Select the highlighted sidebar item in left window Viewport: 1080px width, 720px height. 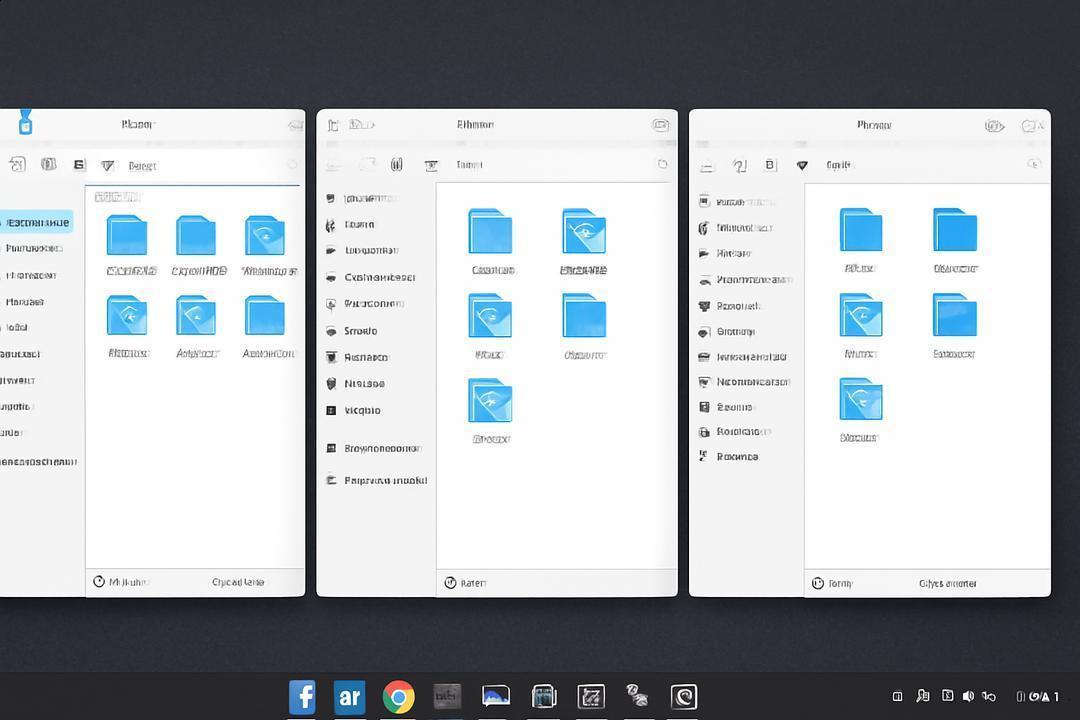[37, 223]
